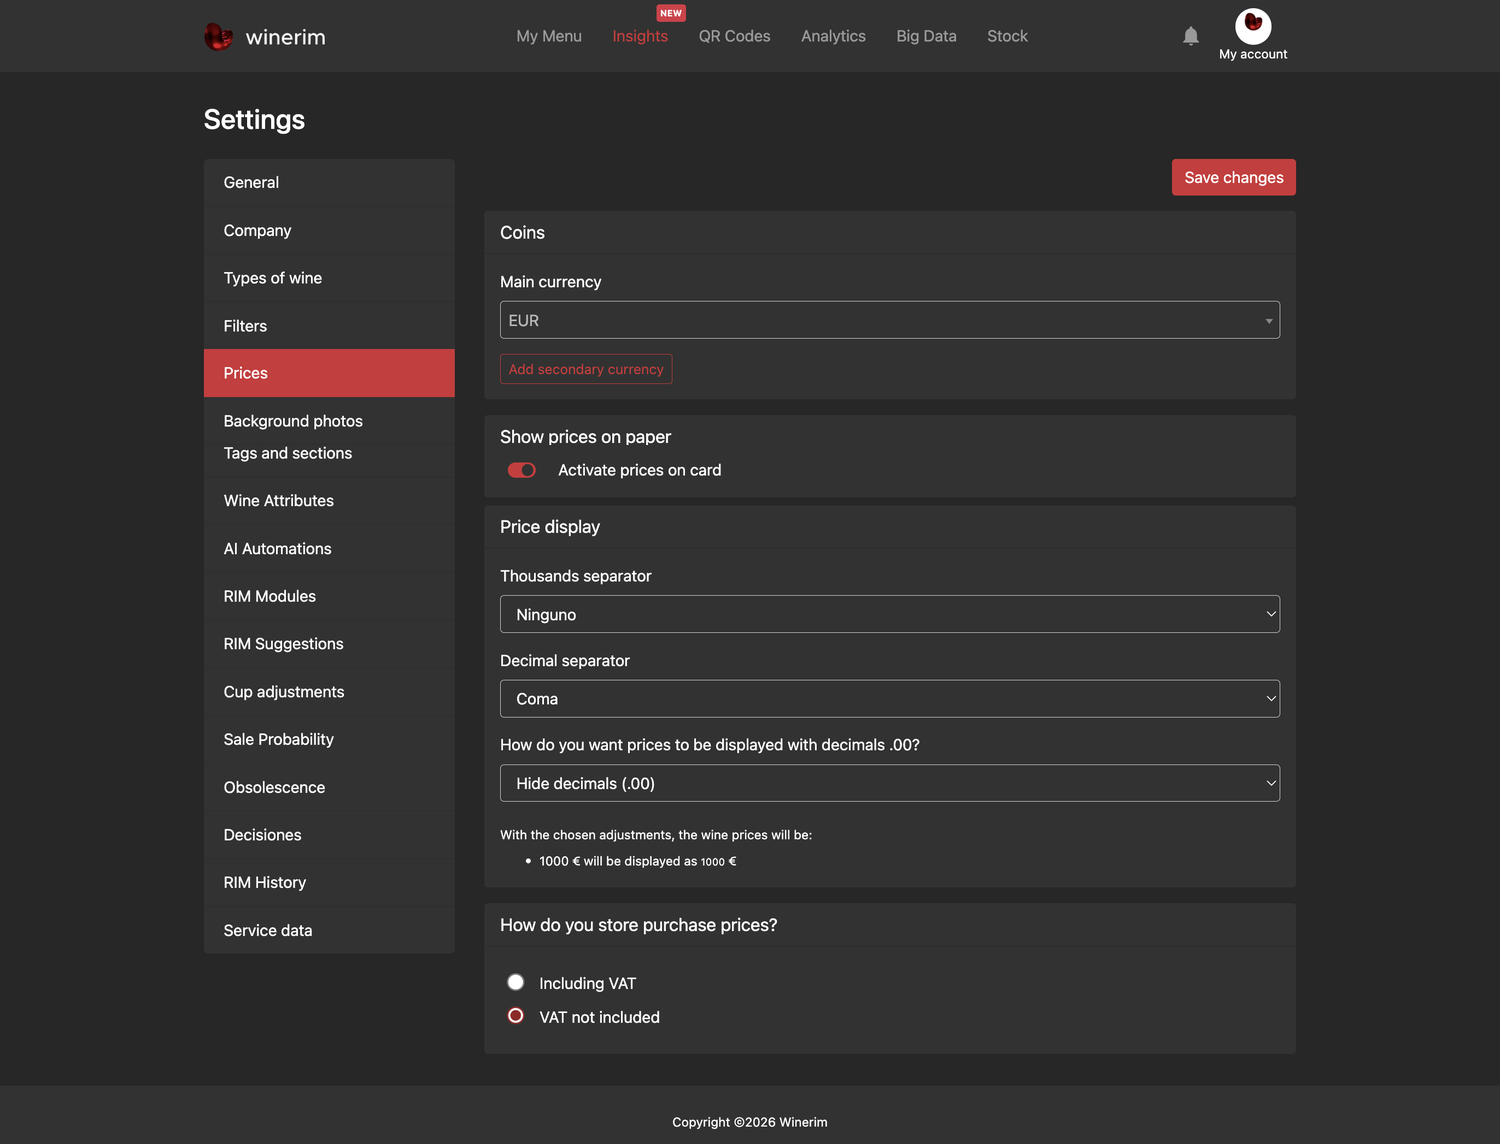
Task: Navigate to the Stock page
Action: point(1007,36)
